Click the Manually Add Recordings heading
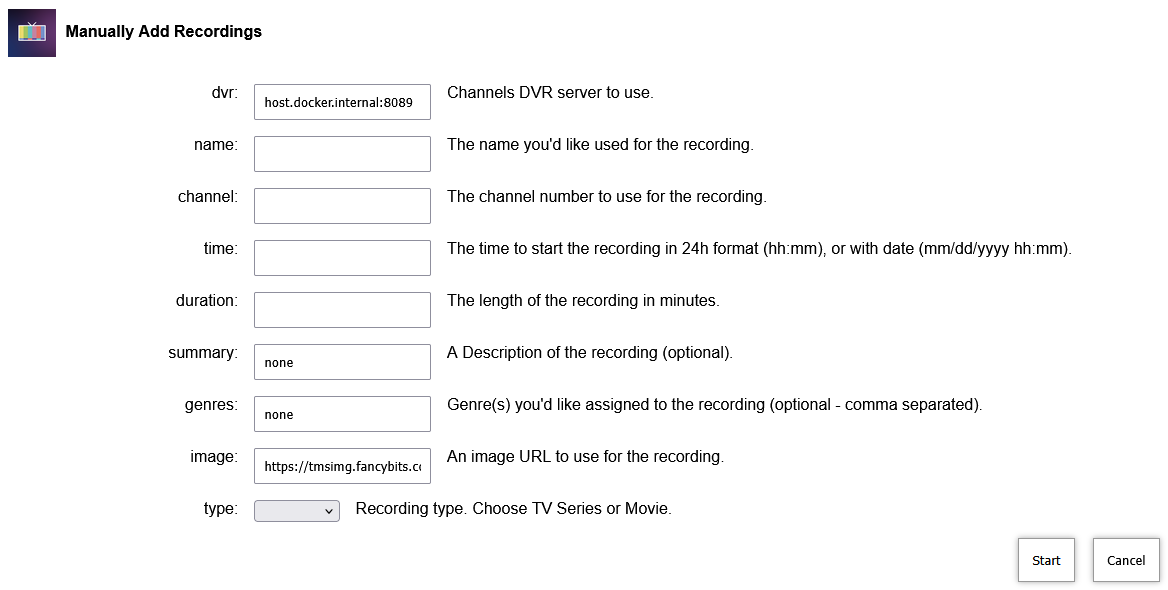1168x590 pixels. point(163,32)
